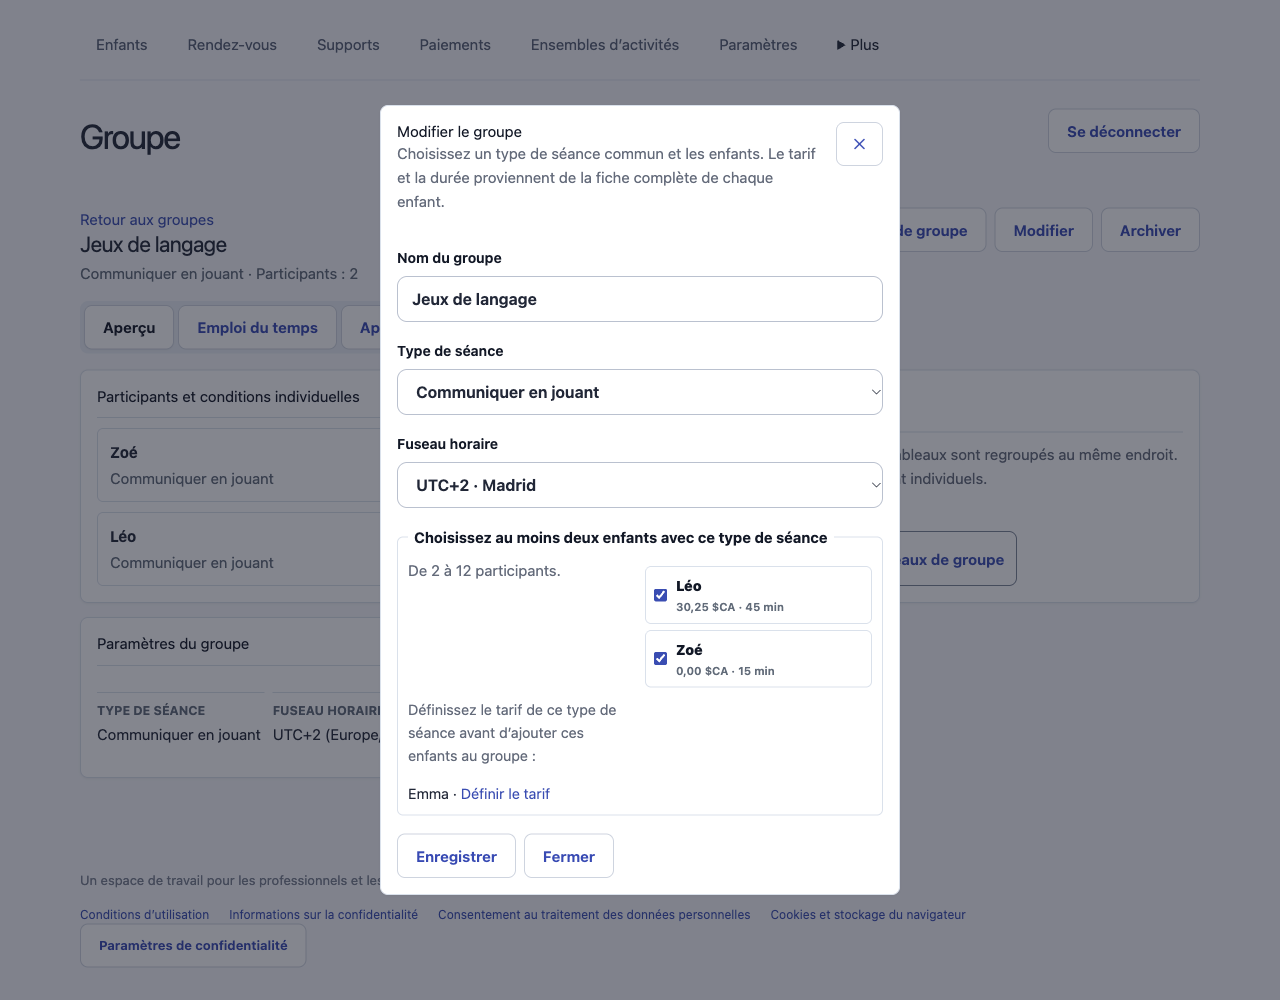Switch to the Aperçu tab
1280x1000 pixels.
pyautogui.click(x=129, y=328)
